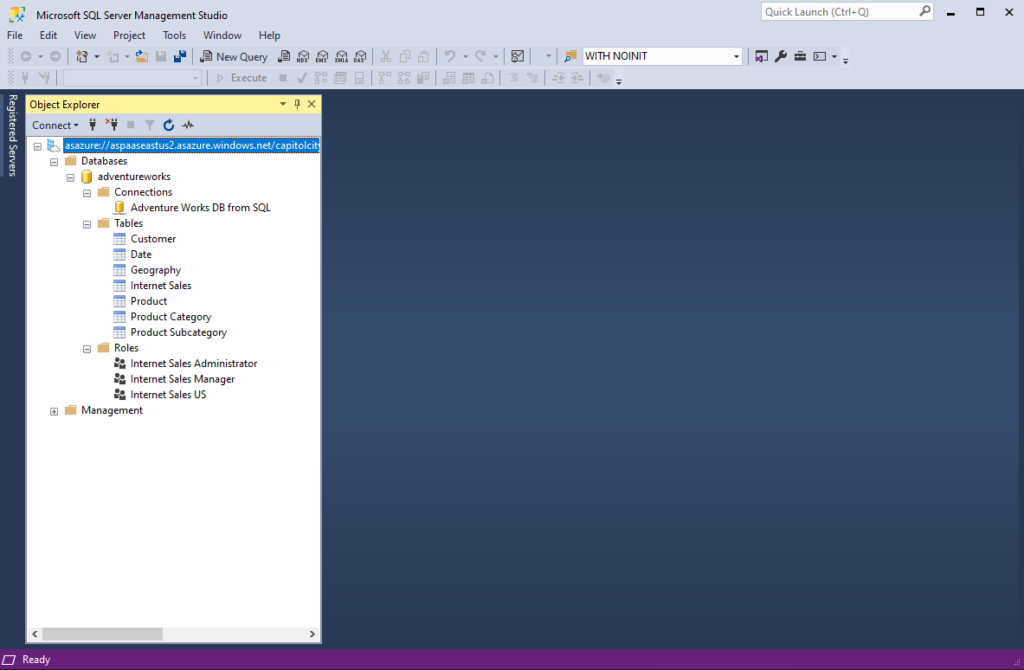Image resolution: width=1024 pixels, height=670 pixels.
Task: Create a new XMLA query
Action: [x=341, y=56]
